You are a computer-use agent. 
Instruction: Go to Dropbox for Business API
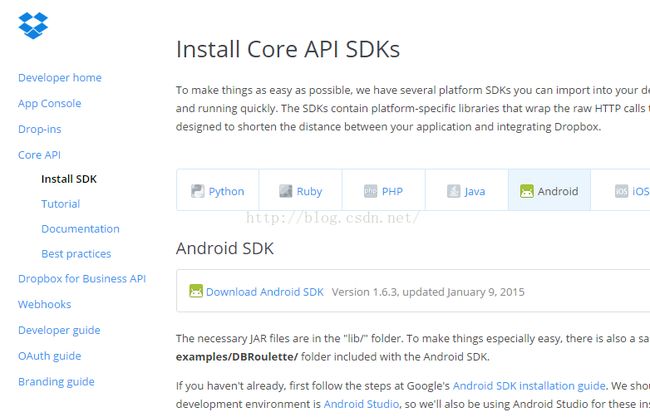[82, 279]
